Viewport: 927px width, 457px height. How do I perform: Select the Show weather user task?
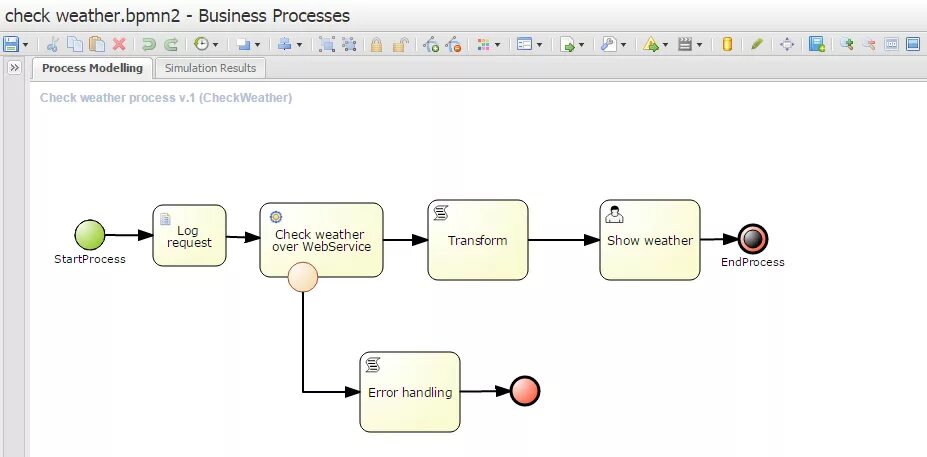(650, 240)
